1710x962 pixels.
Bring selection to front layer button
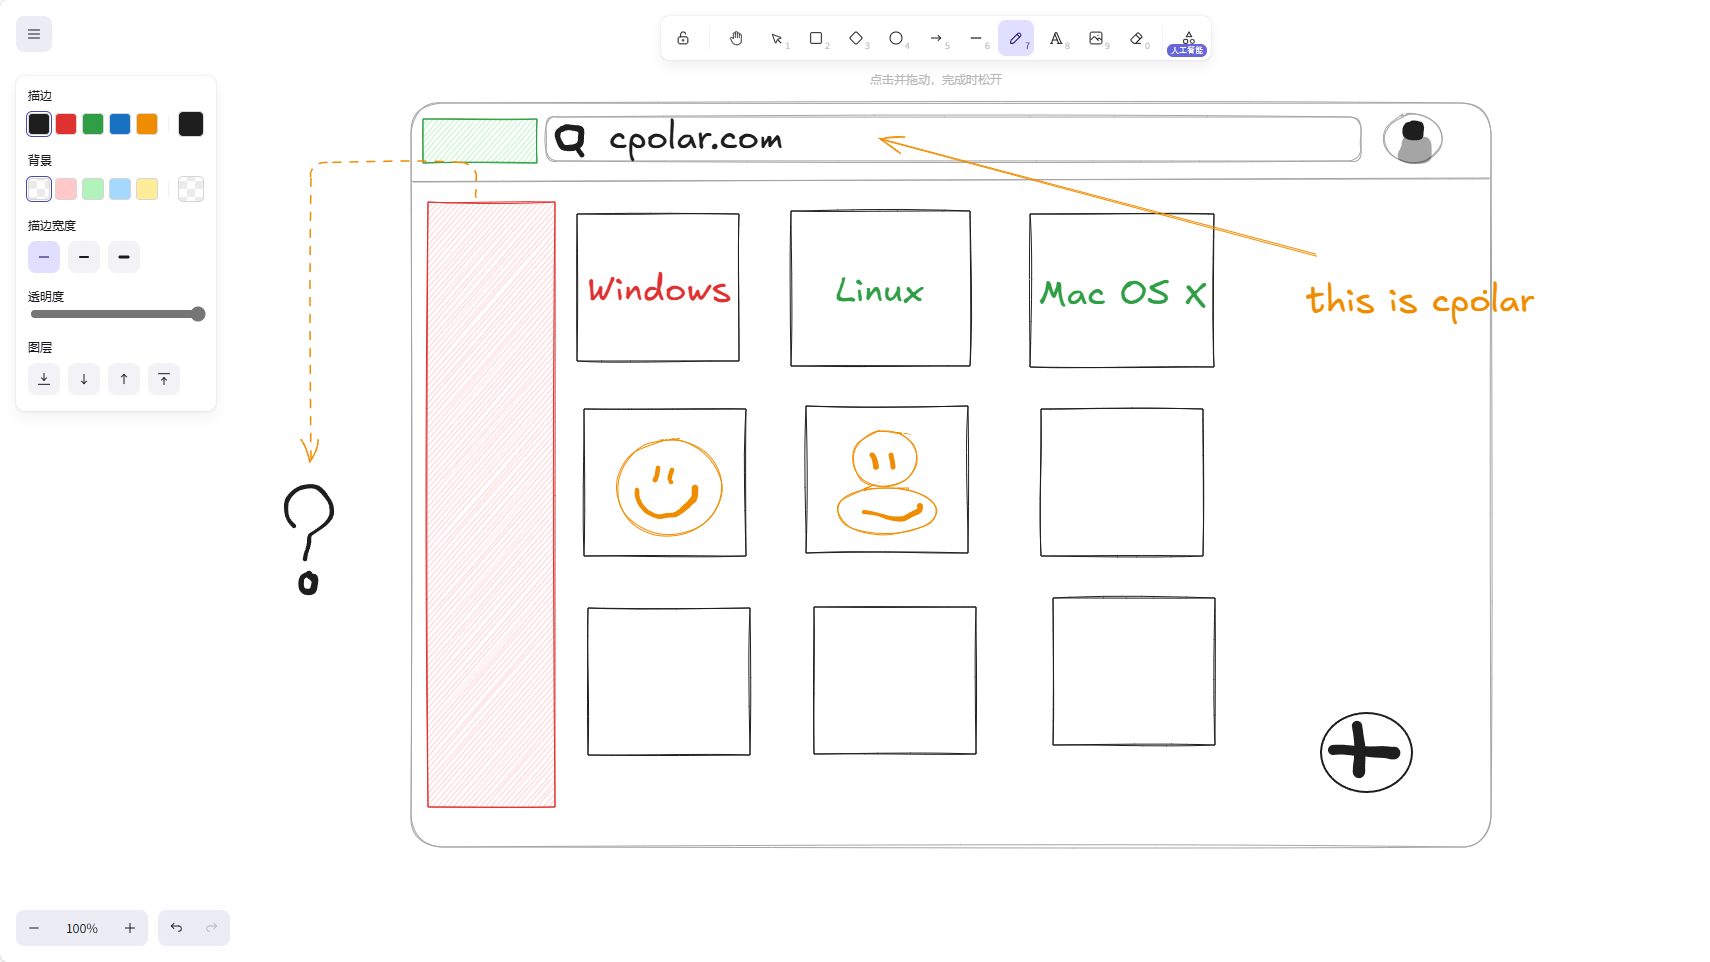point(164,379)
